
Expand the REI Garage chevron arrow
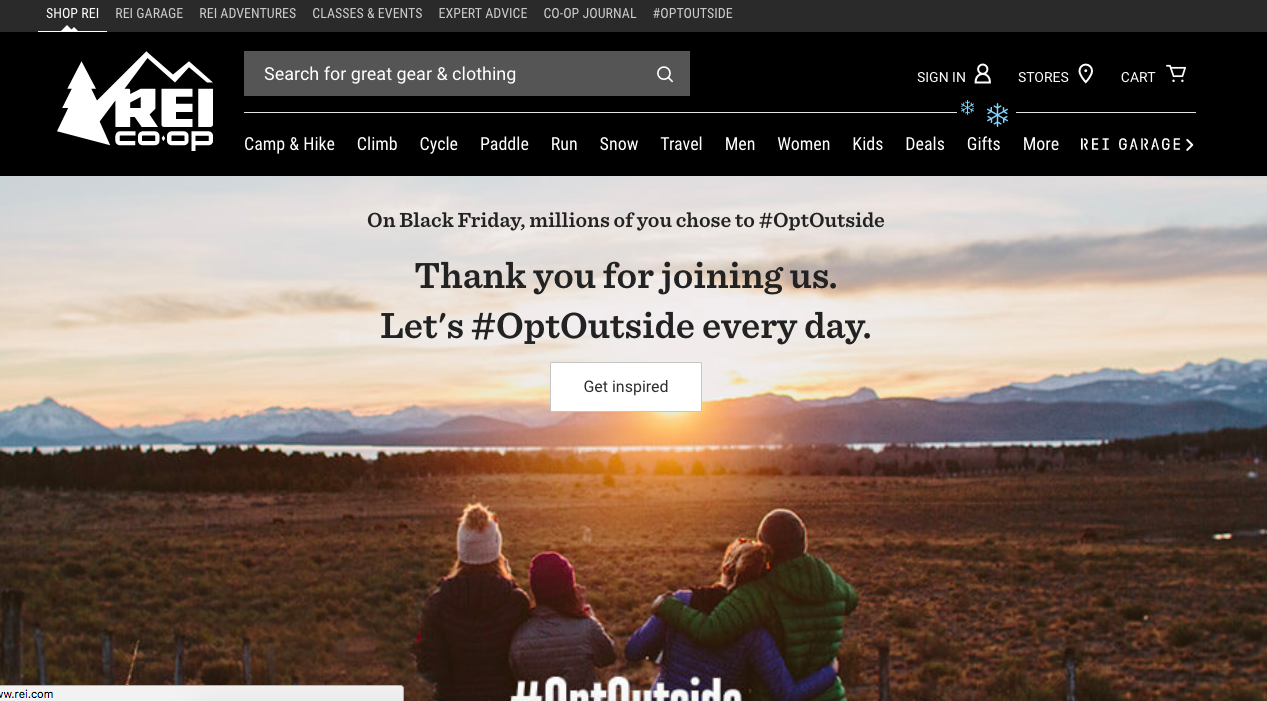point(1190,145)
